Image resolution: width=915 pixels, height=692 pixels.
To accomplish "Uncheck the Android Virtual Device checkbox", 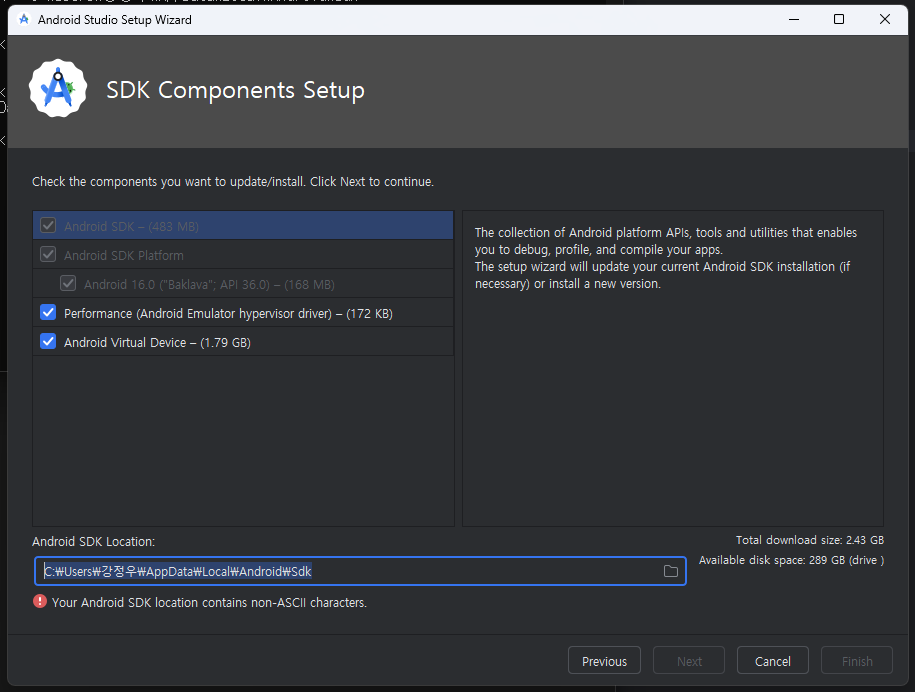I will click(x=48, y=341).
